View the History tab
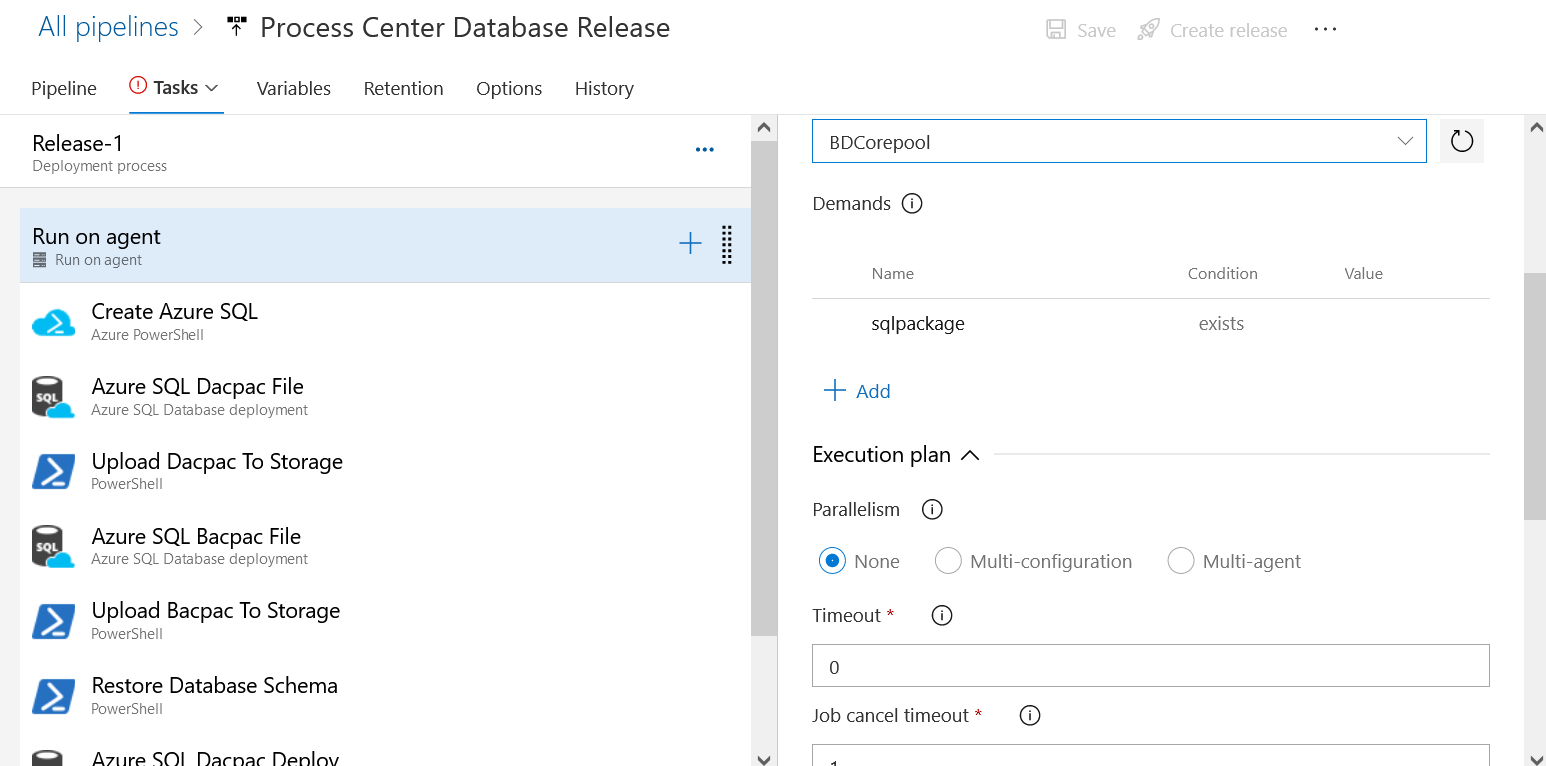 [x=604, y=89]
